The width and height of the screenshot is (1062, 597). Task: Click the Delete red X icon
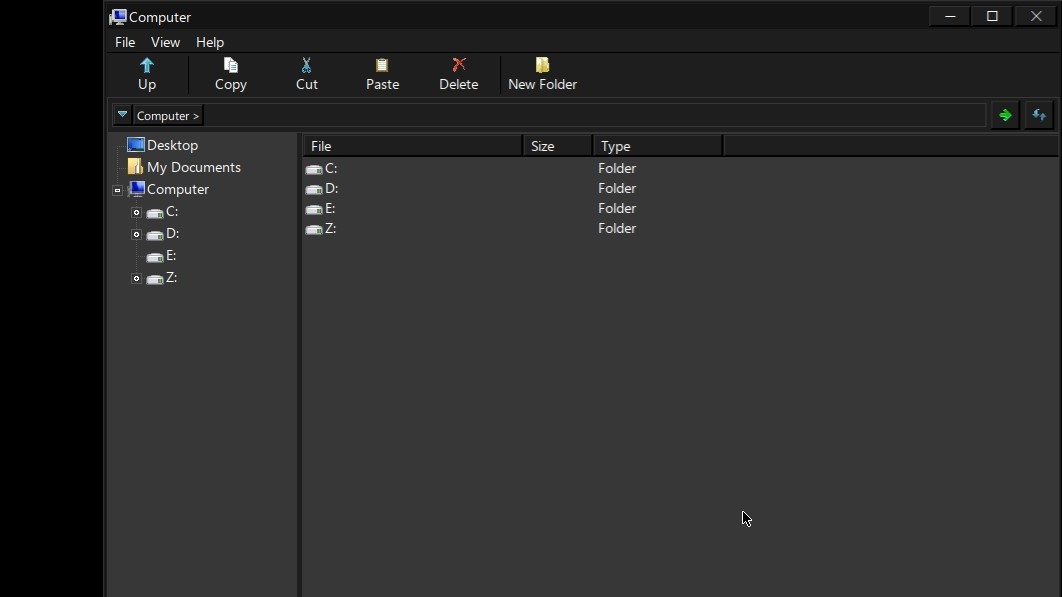click(x=458, y=66)
